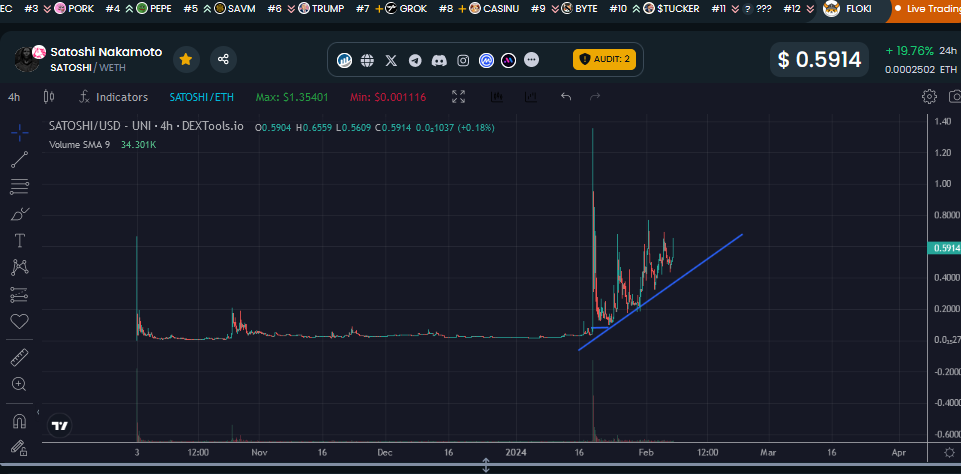961x474 pixels.
Task: Open the XABCD patterns tool
Action: (20, 267)
